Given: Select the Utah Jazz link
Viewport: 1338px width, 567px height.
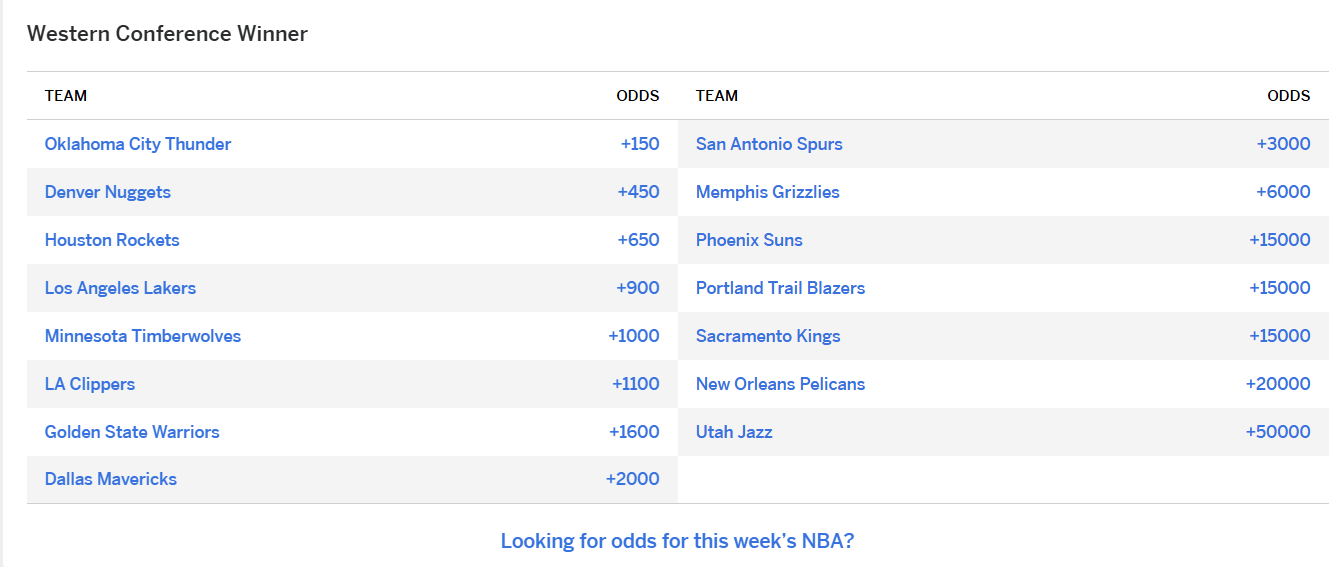Looking at the screenshot, I should pyautogui.click(x=734, y=432).
